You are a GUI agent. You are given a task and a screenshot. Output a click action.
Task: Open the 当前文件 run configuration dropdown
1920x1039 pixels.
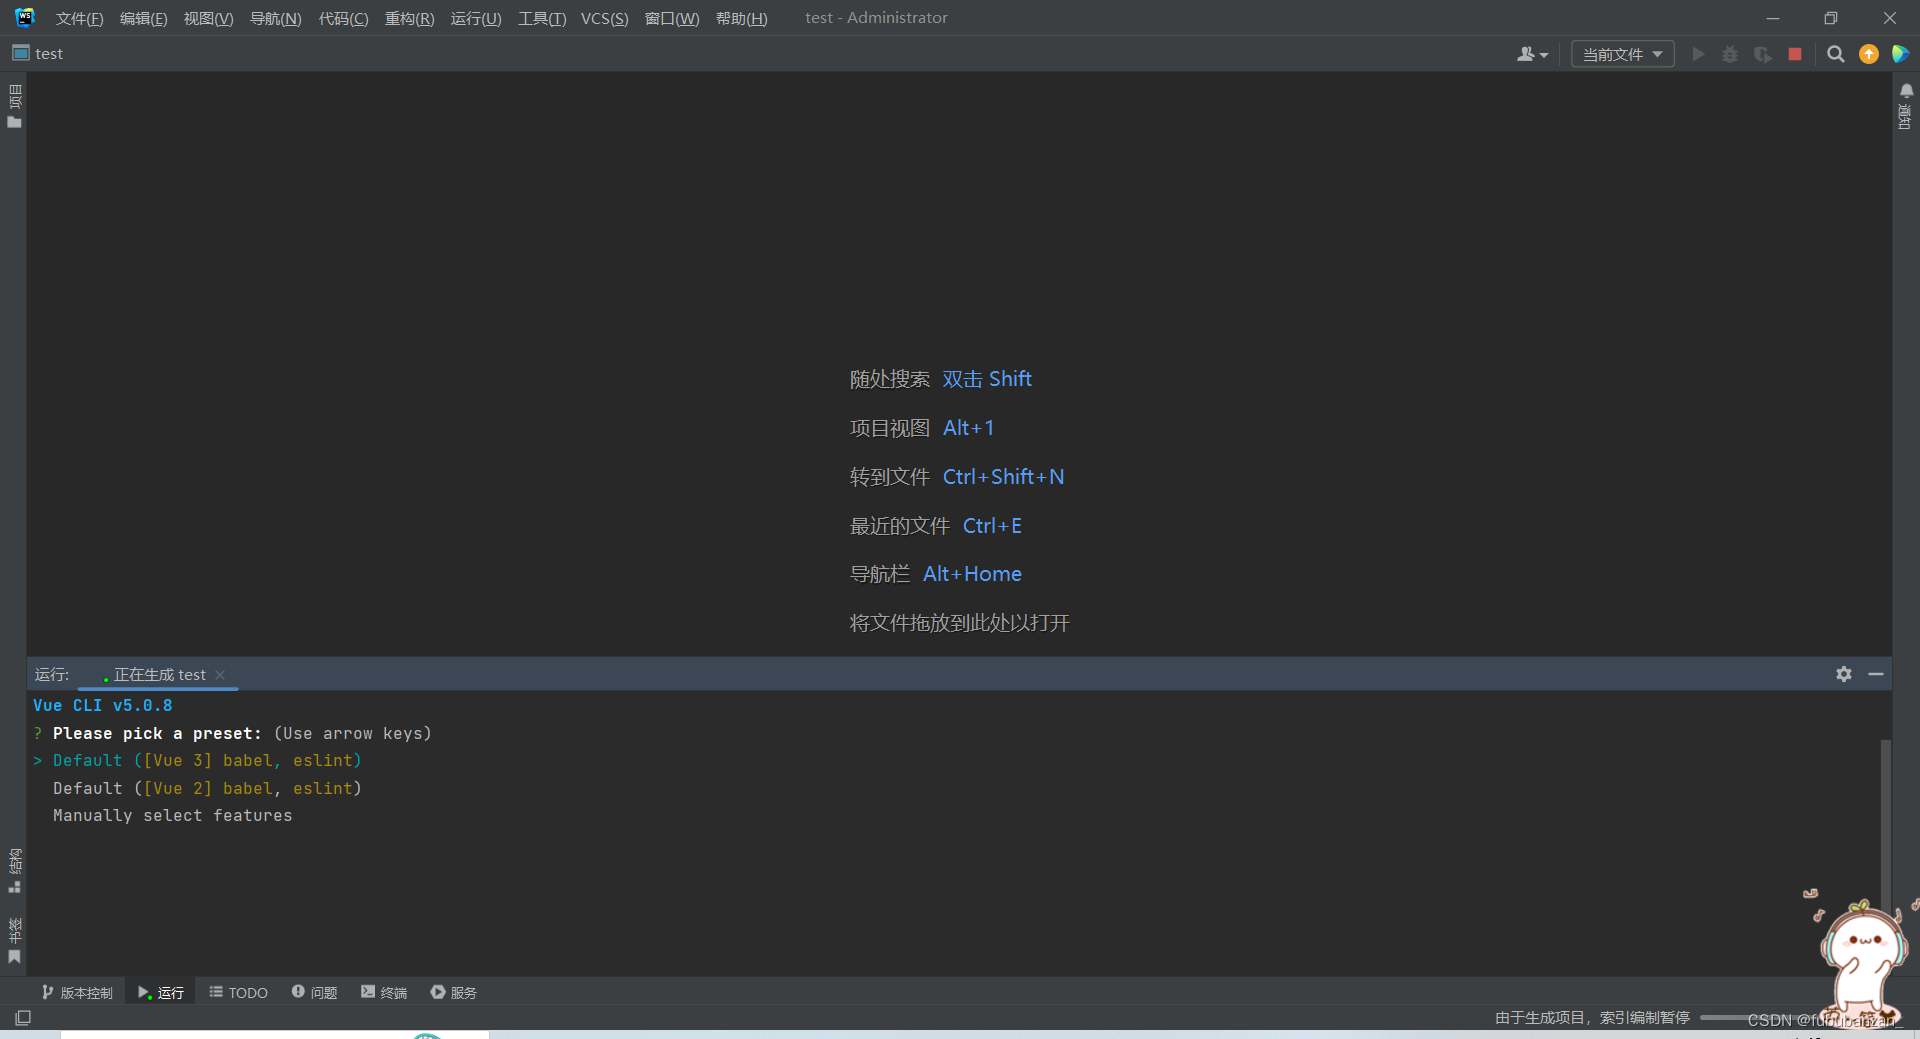(x=1621, y=54)
